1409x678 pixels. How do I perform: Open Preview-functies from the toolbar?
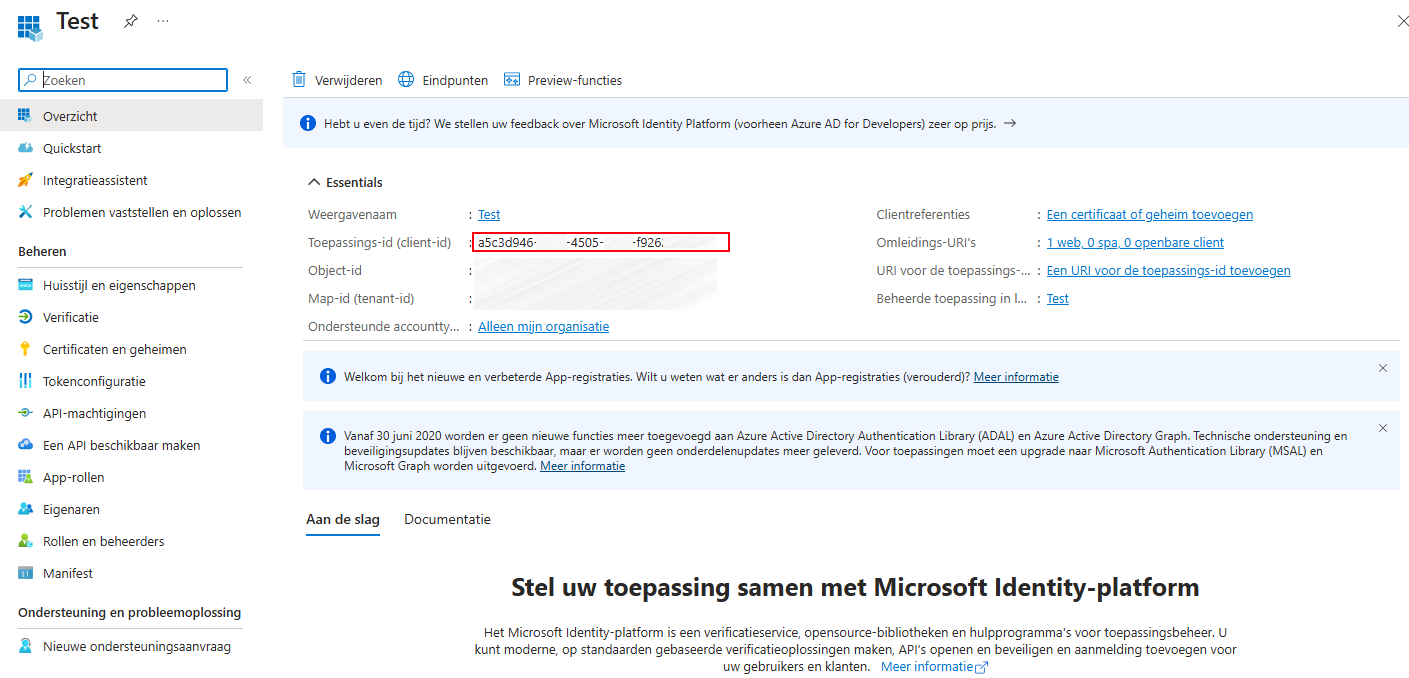coord(575,80)
